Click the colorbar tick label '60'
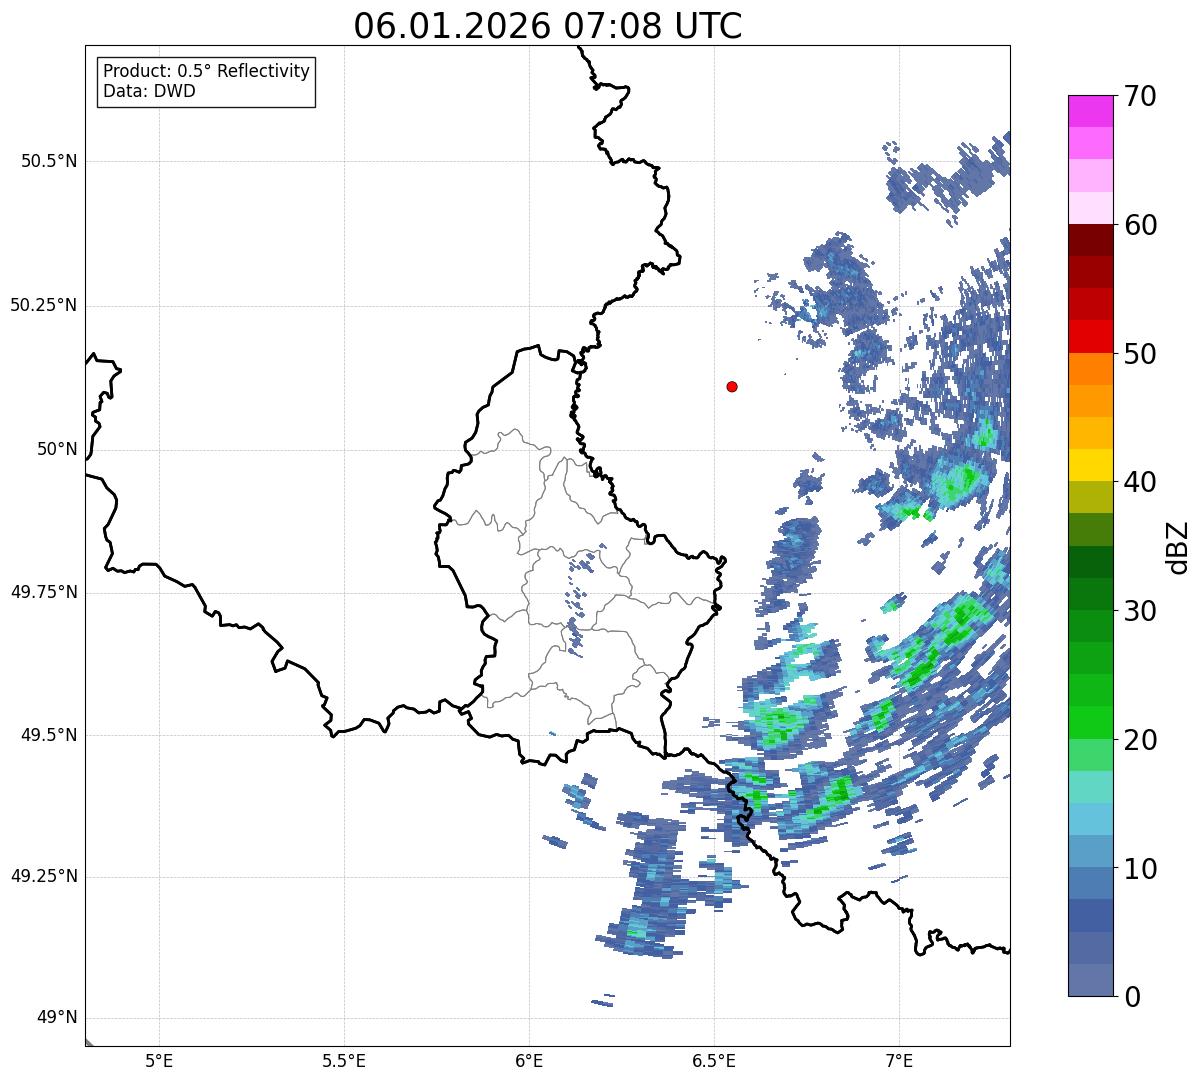The height and width of the screenshot is (1081, 1202). pyautogui.click(x=1140, y=225)
